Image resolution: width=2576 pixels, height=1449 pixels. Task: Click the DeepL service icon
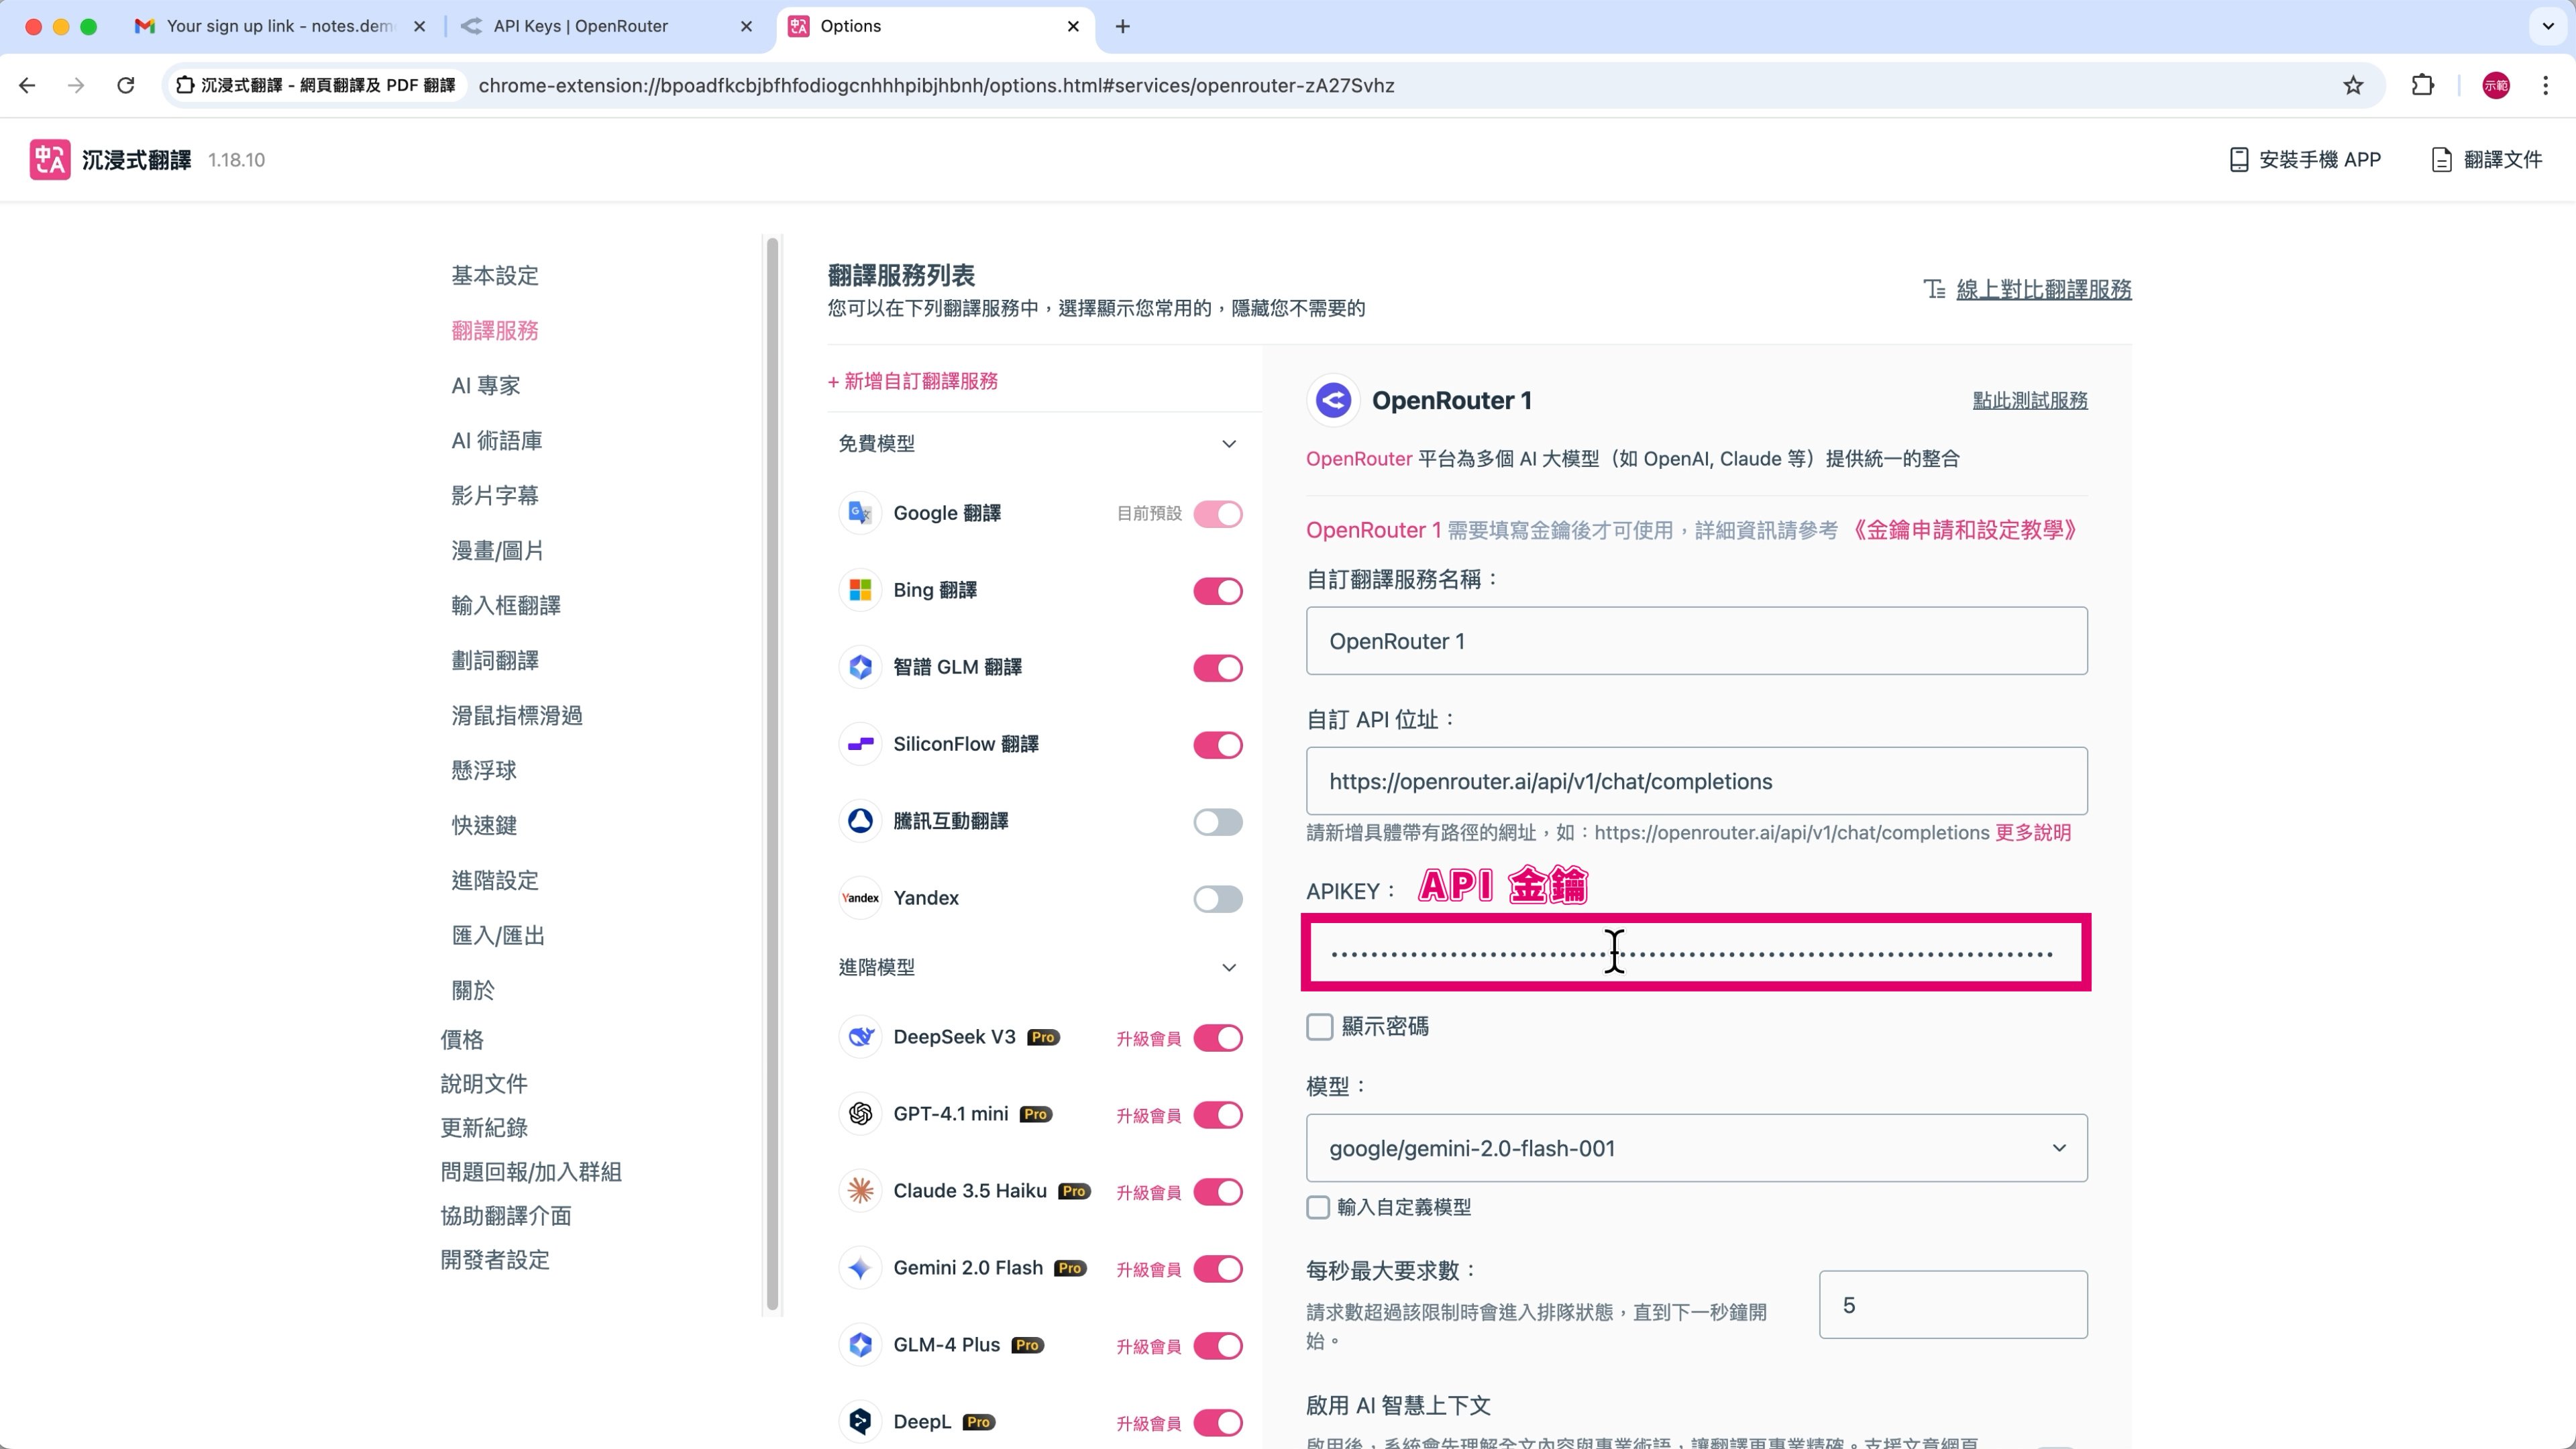(x=860, y=1422)
